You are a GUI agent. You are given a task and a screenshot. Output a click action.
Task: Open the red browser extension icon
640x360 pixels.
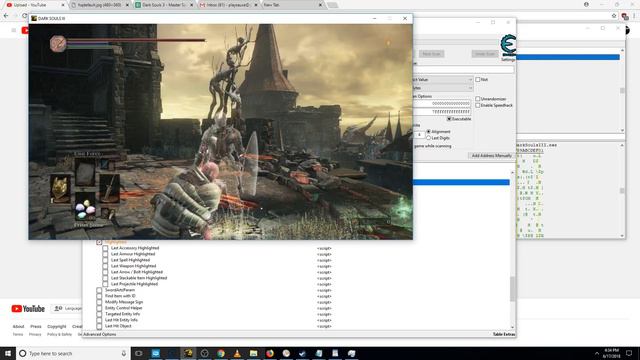tap(624, 16)
